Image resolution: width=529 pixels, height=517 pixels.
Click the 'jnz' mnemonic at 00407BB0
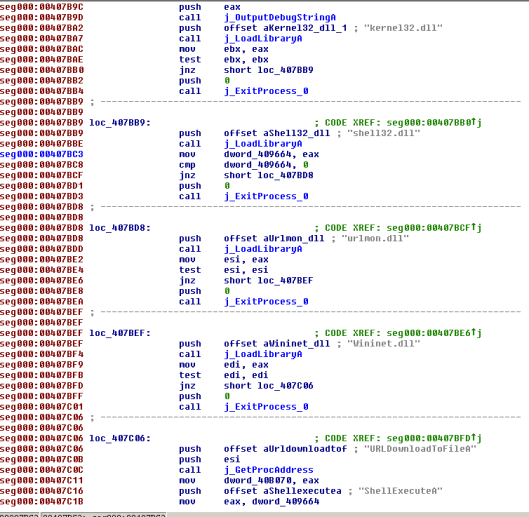187,70
